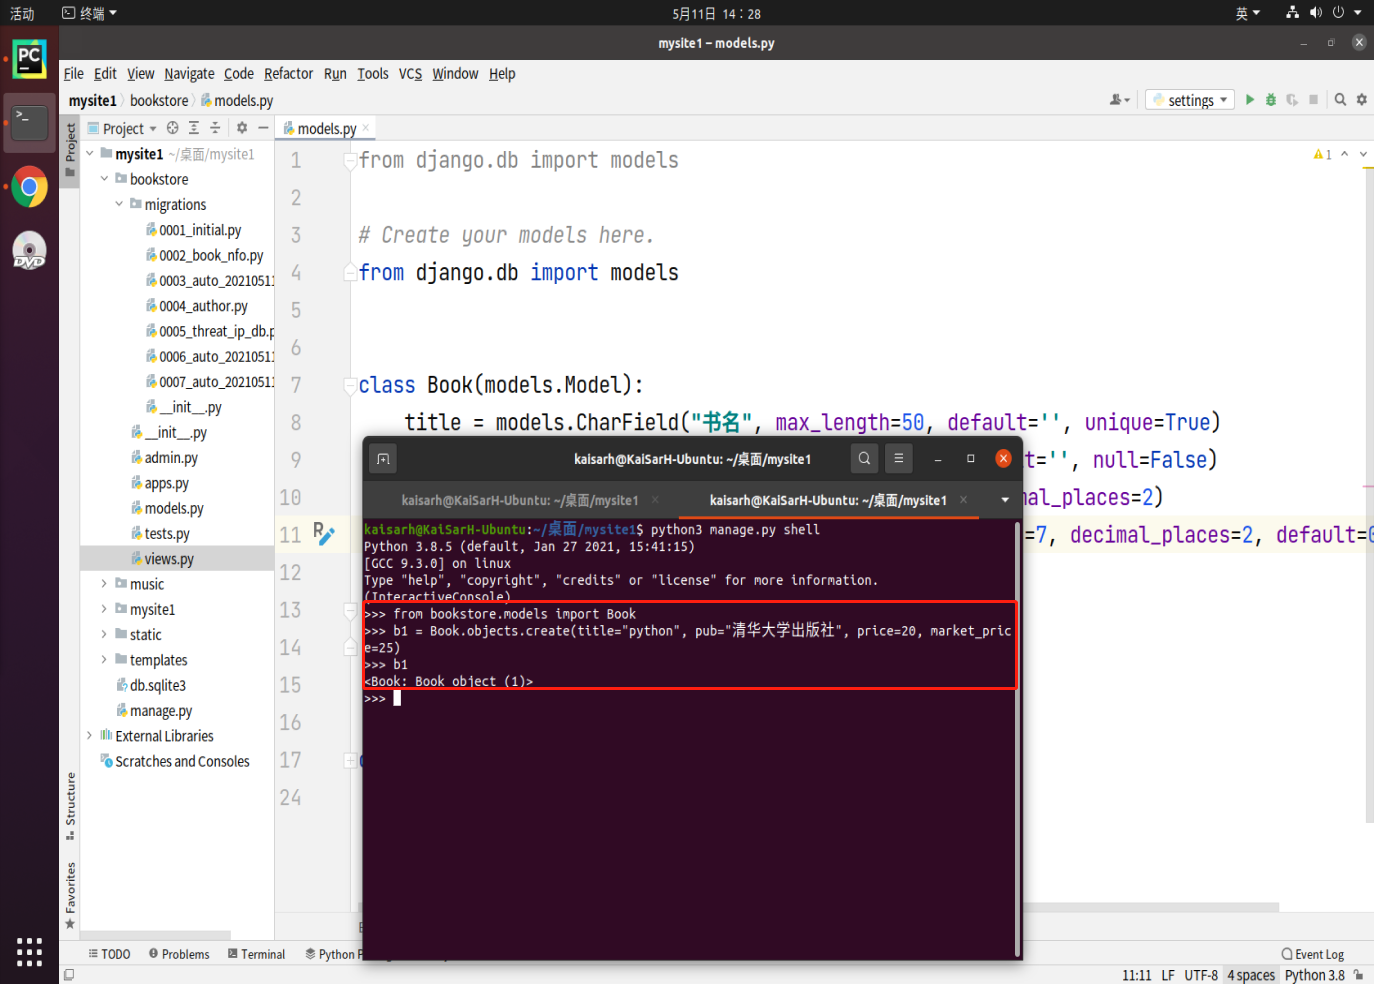The width and height of the screenshot is (1374, 984).
Task: Open Search Everywhere magnifier icon
Action: click(x=1340, y=100)
